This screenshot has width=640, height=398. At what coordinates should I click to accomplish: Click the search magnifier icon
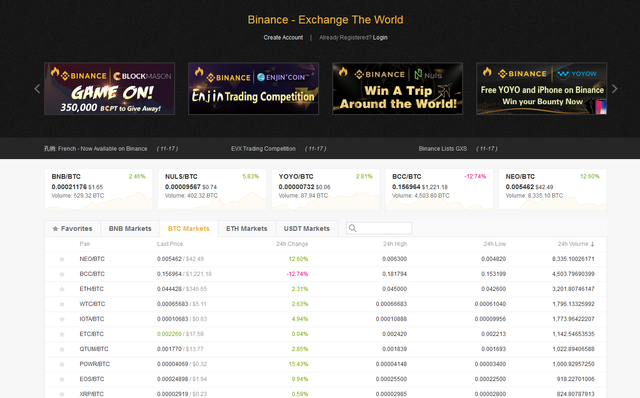[x=353, y=228]
